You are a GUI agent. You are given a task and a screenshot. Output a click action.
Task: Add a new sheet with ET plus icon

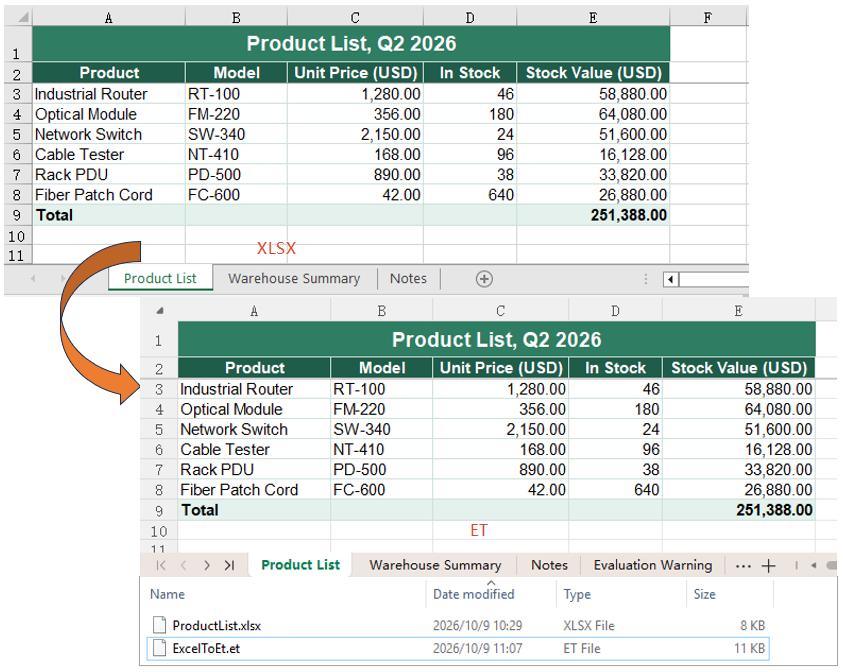769,566
